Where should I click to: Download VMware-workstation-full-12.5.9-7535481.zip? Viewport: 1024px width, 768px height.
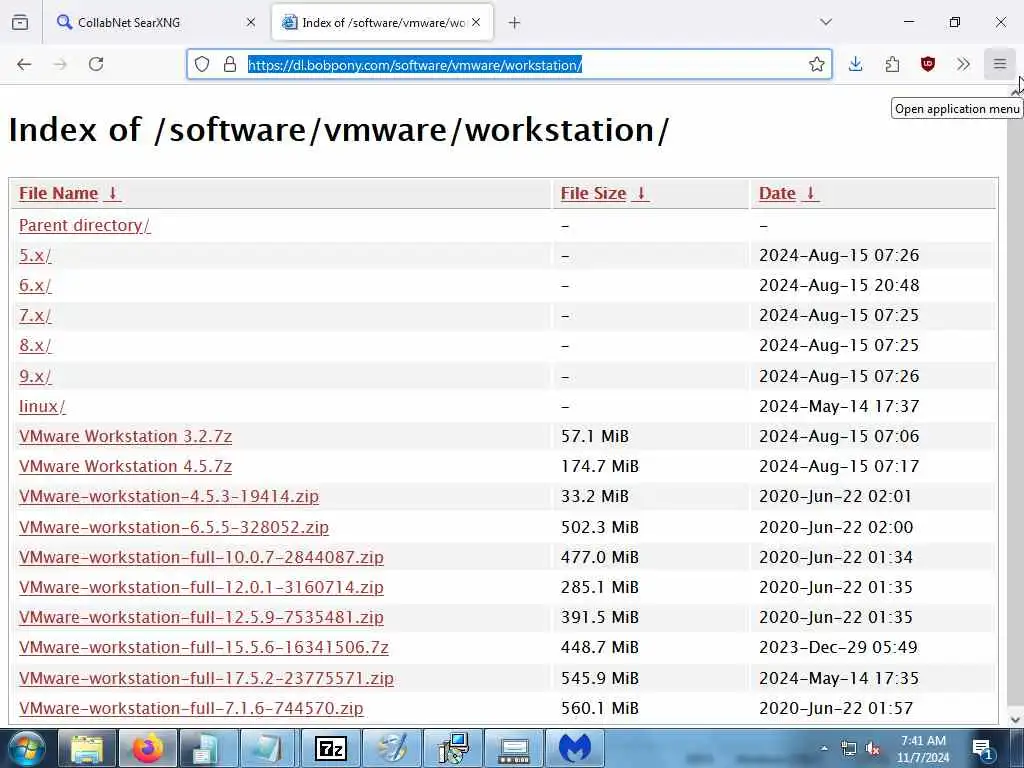(201, 617)
